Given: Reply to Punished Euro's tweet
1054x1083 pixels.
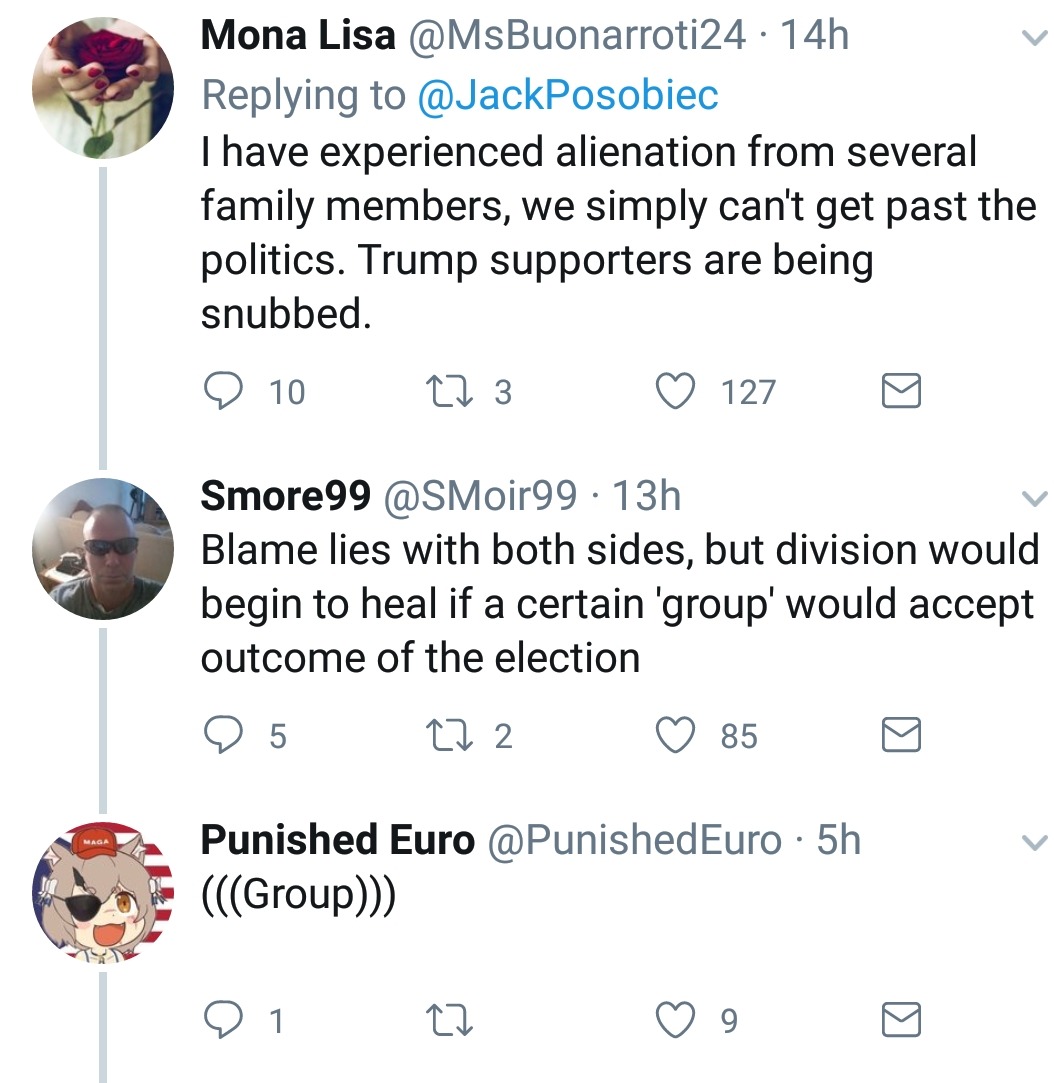Looking at the screenshot, I should click(x=220, y=1020).
